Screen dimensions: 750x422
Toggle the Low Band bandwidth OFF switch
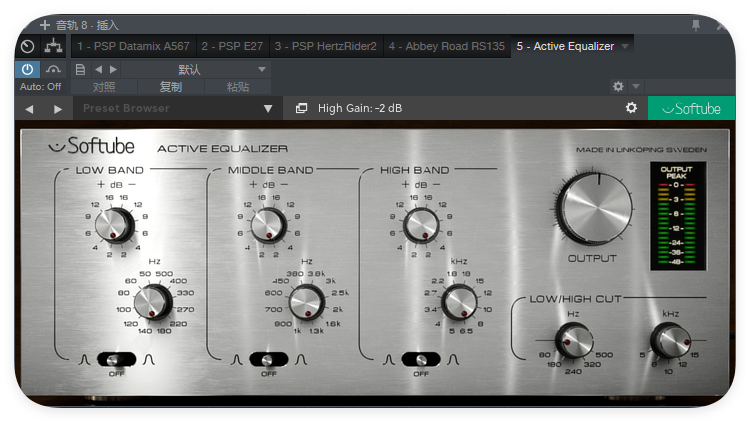coord(116,359)
